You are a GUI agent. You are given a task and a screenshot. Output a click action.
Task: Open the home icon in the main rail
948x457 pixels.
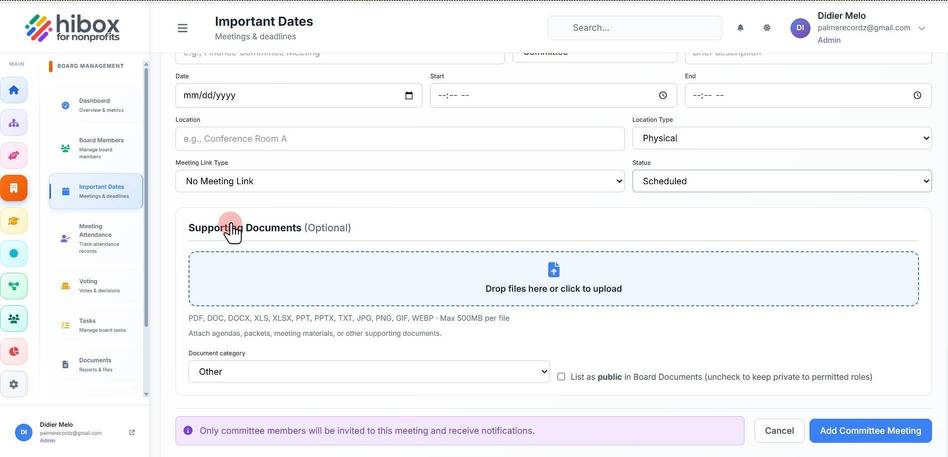pos(14,90)
